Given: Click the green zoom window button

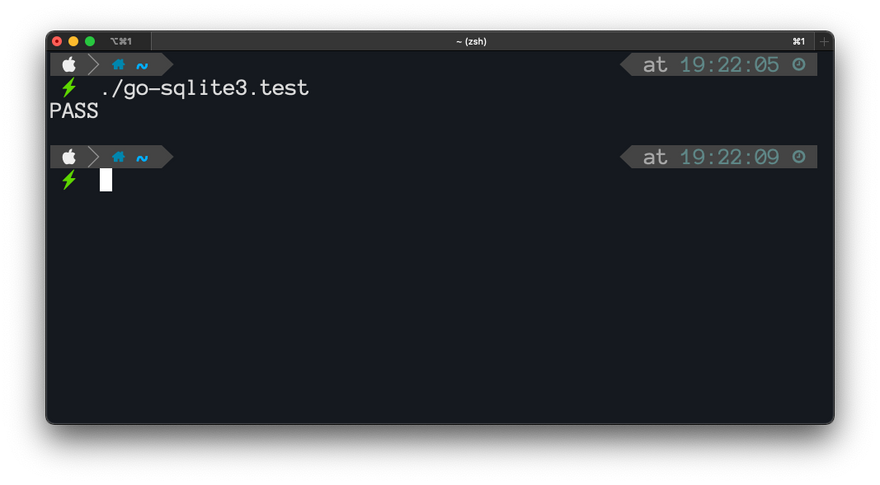Looking at the screenshot, I should click(x=90, y=41).
